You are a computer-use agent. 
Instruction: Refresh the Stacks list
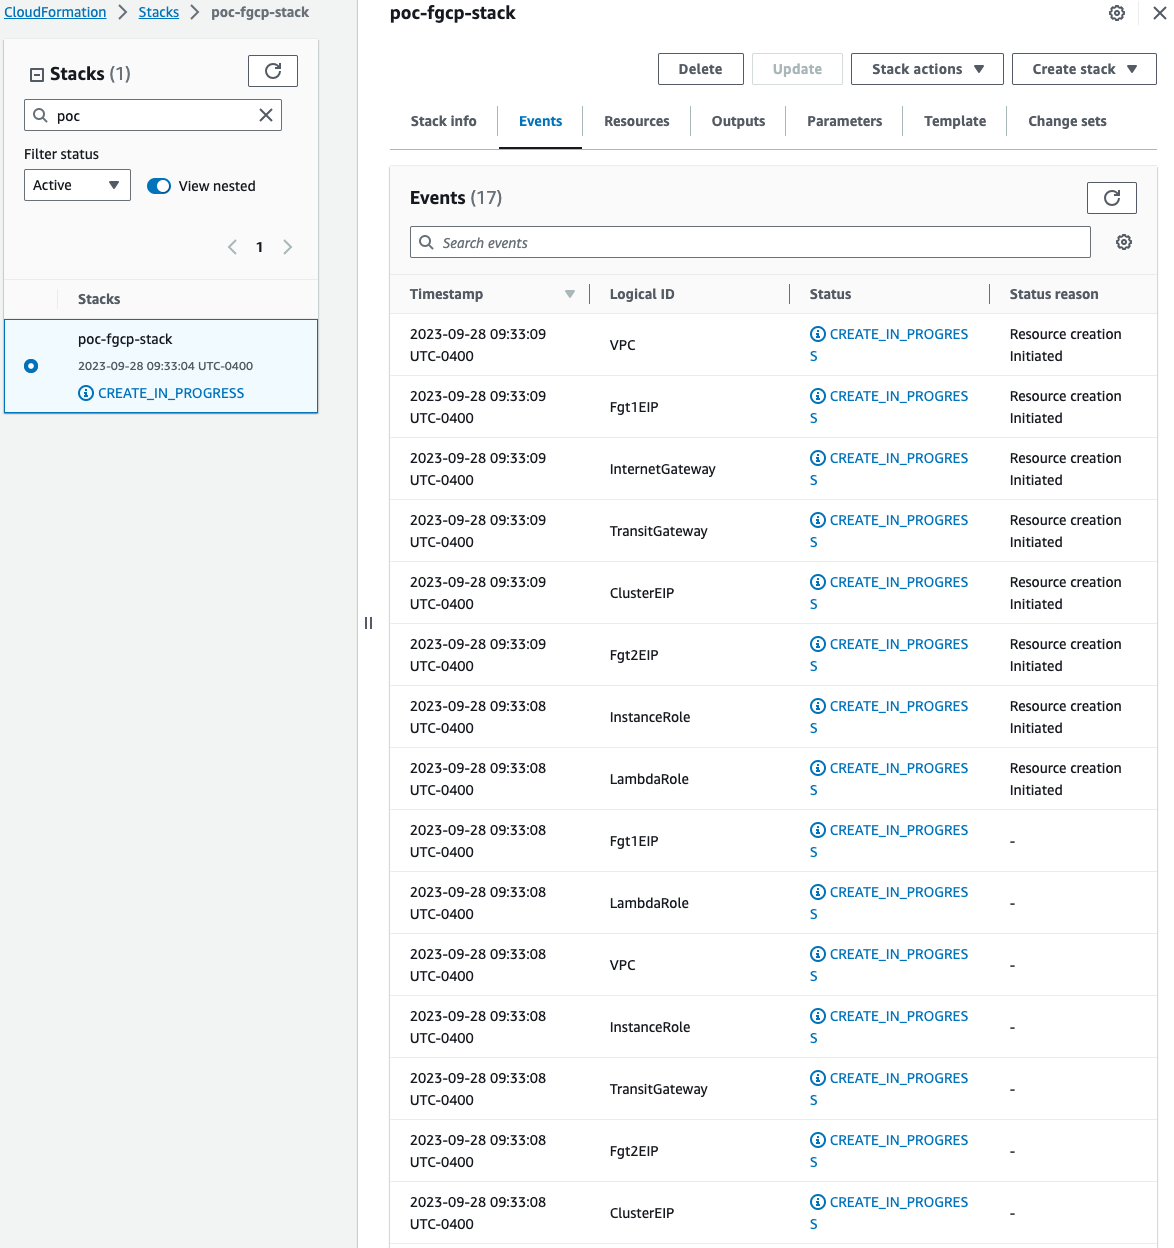tap(273, 71)
